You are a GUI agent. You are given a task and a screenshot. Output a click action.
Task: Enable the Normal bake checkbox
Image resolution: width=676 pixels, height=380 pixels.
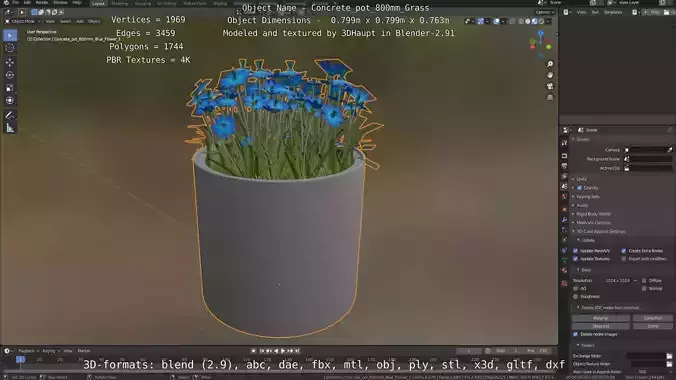644,289
